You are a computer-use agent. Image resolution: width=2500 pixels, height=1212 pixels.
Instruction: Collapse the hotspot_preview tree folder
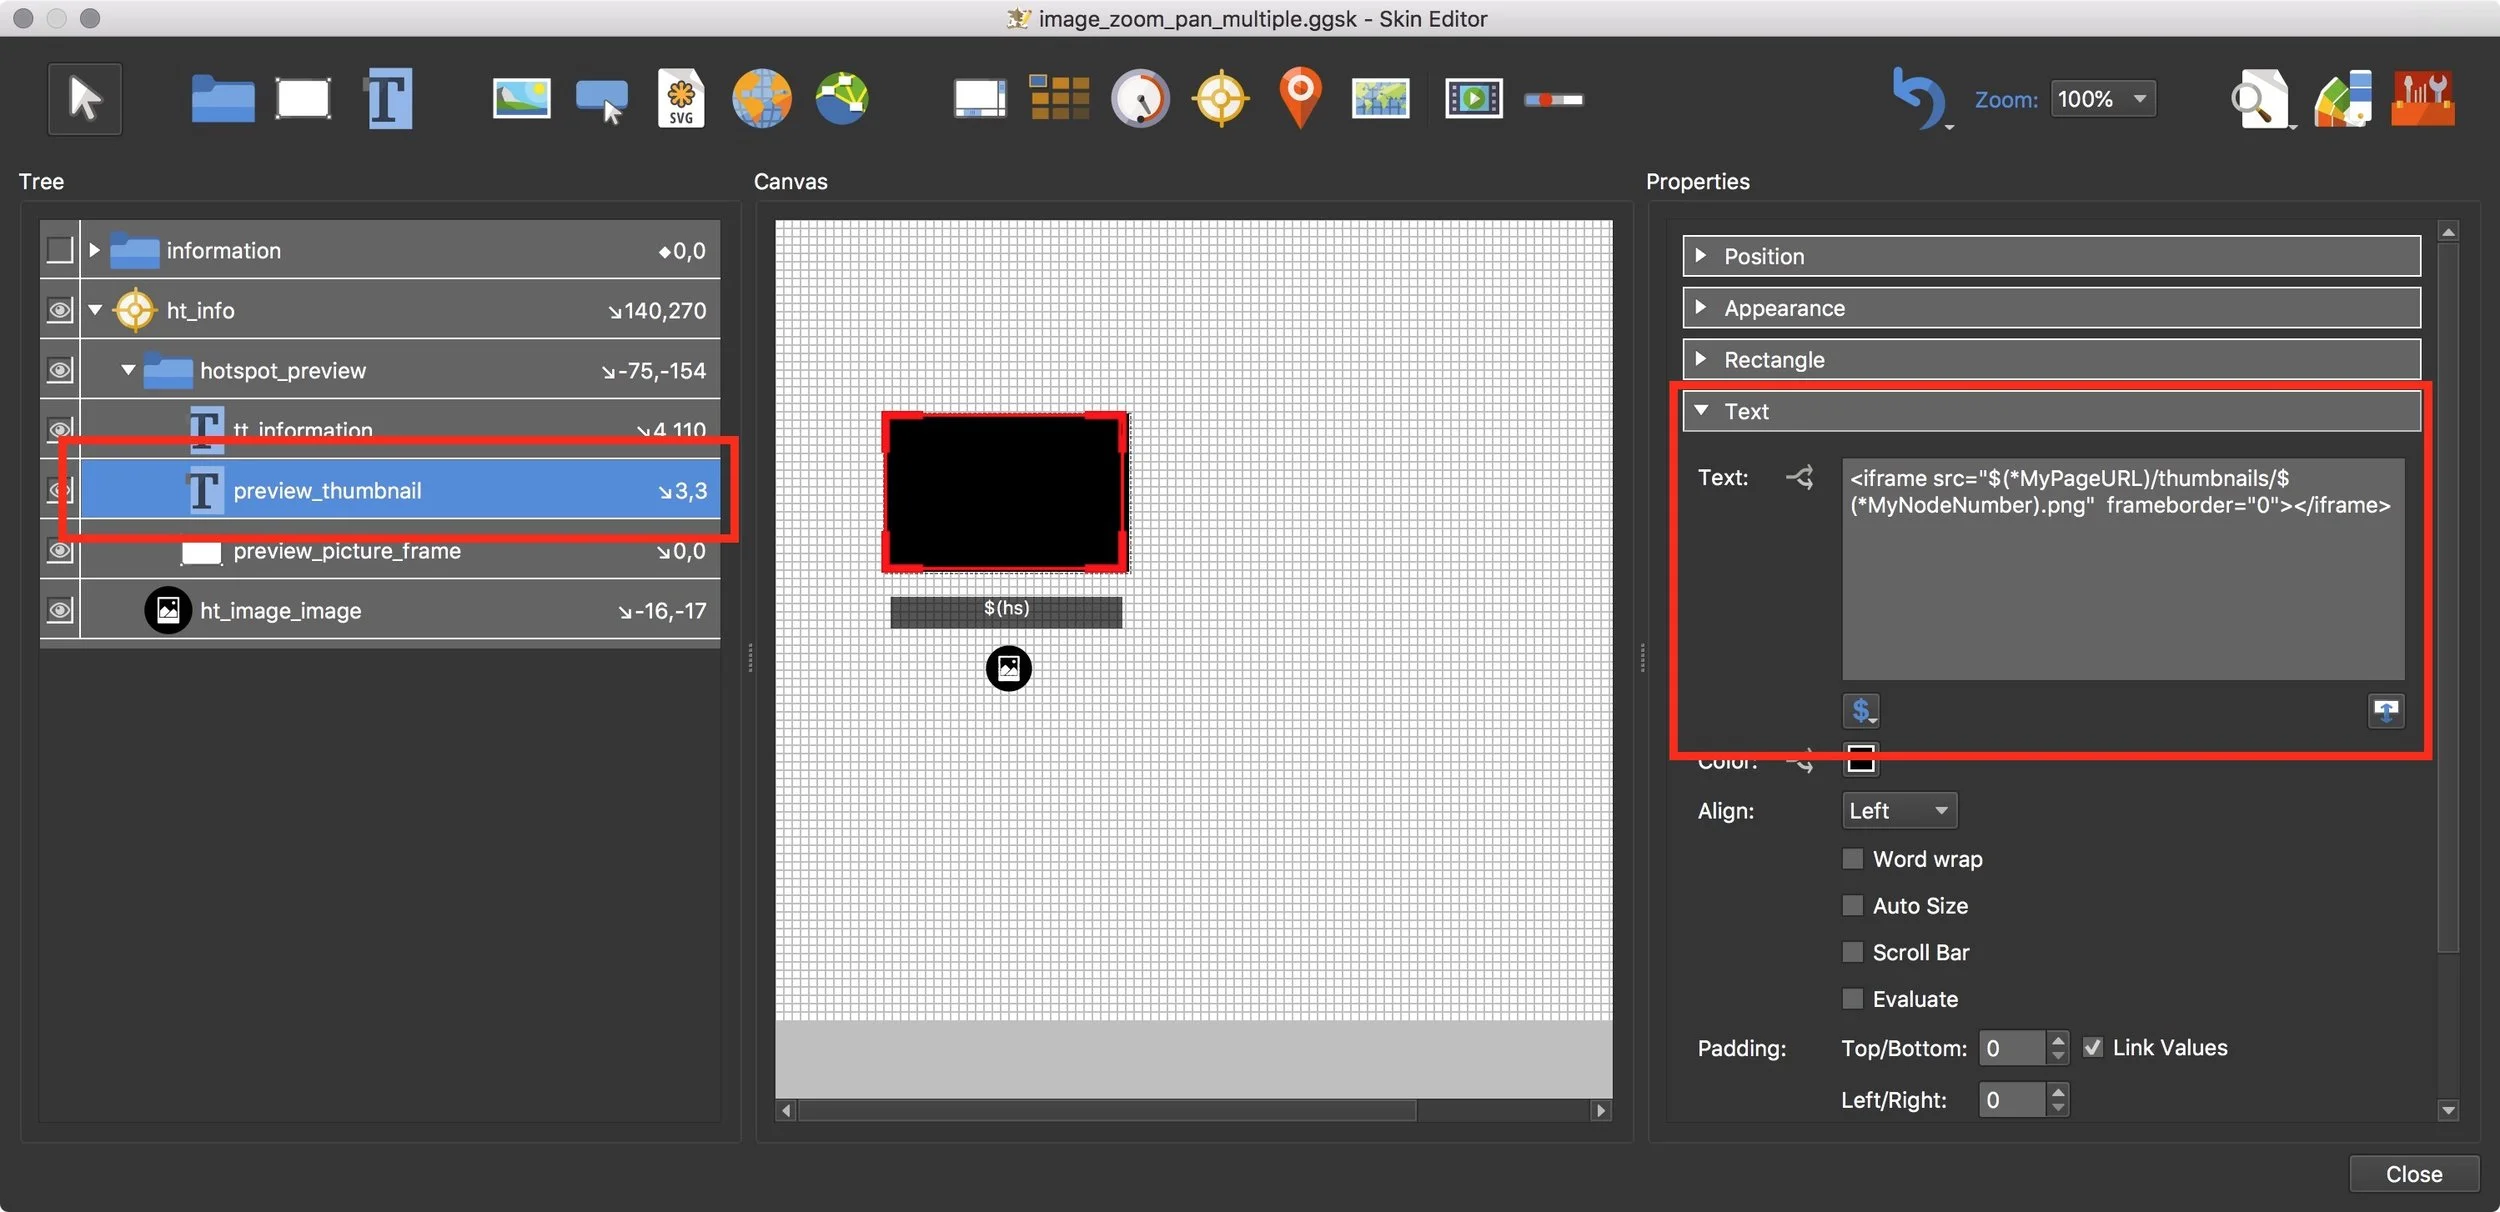128,370
